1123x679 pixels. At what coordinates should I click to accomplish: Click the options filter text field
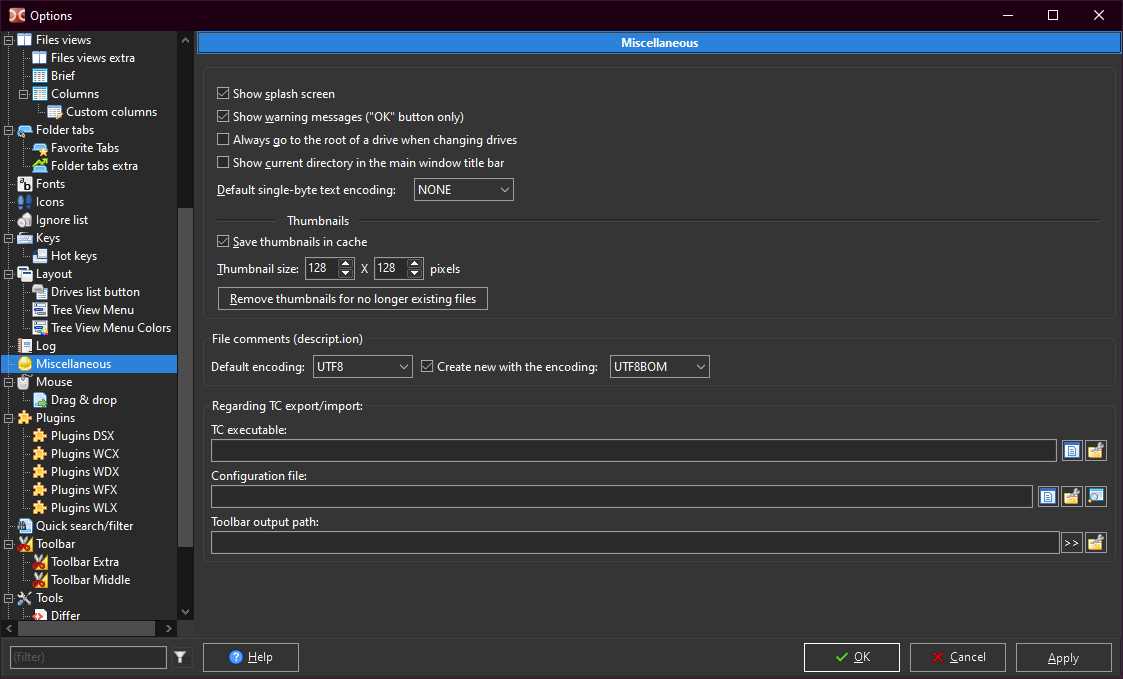pyautogui.click(x=88, y=657)
